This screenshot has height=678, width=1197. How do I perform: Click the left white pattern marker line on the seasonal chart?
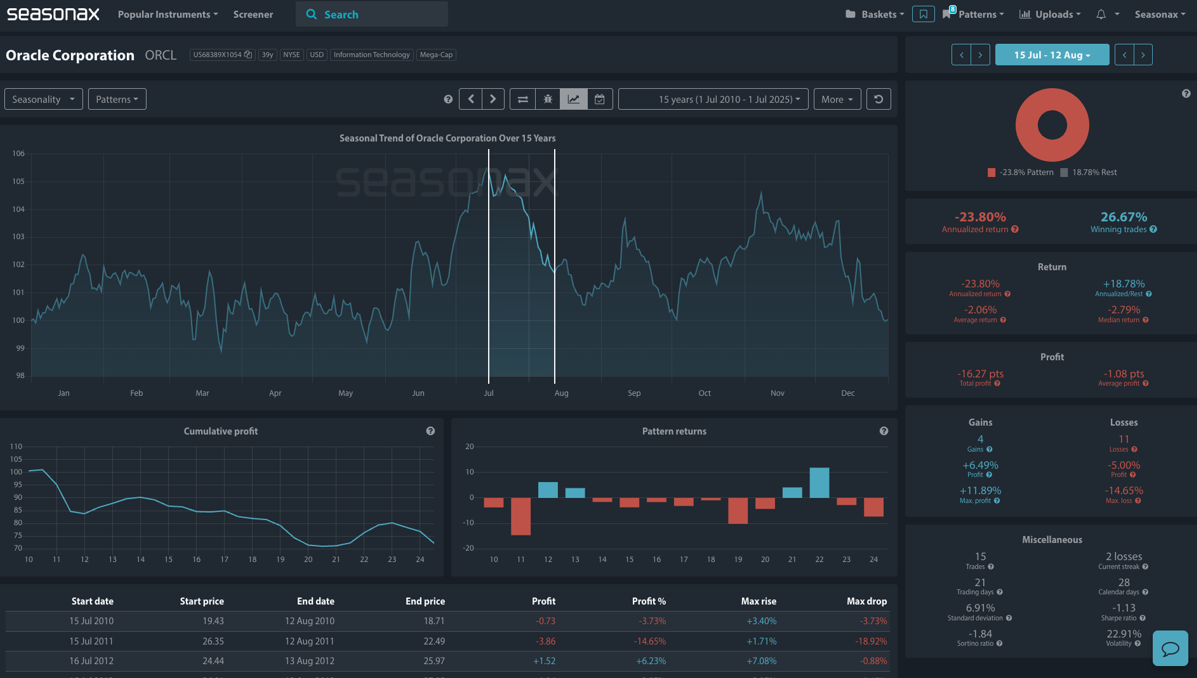click(x=489, y=266)
